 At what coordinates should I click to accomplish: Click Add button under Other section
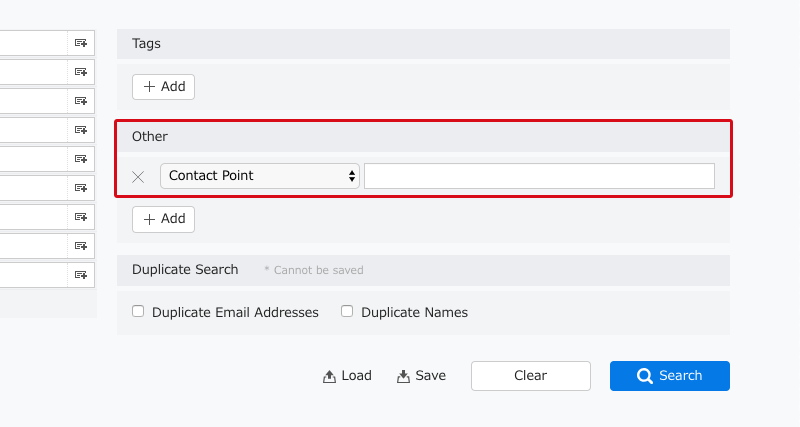[163, 219]
